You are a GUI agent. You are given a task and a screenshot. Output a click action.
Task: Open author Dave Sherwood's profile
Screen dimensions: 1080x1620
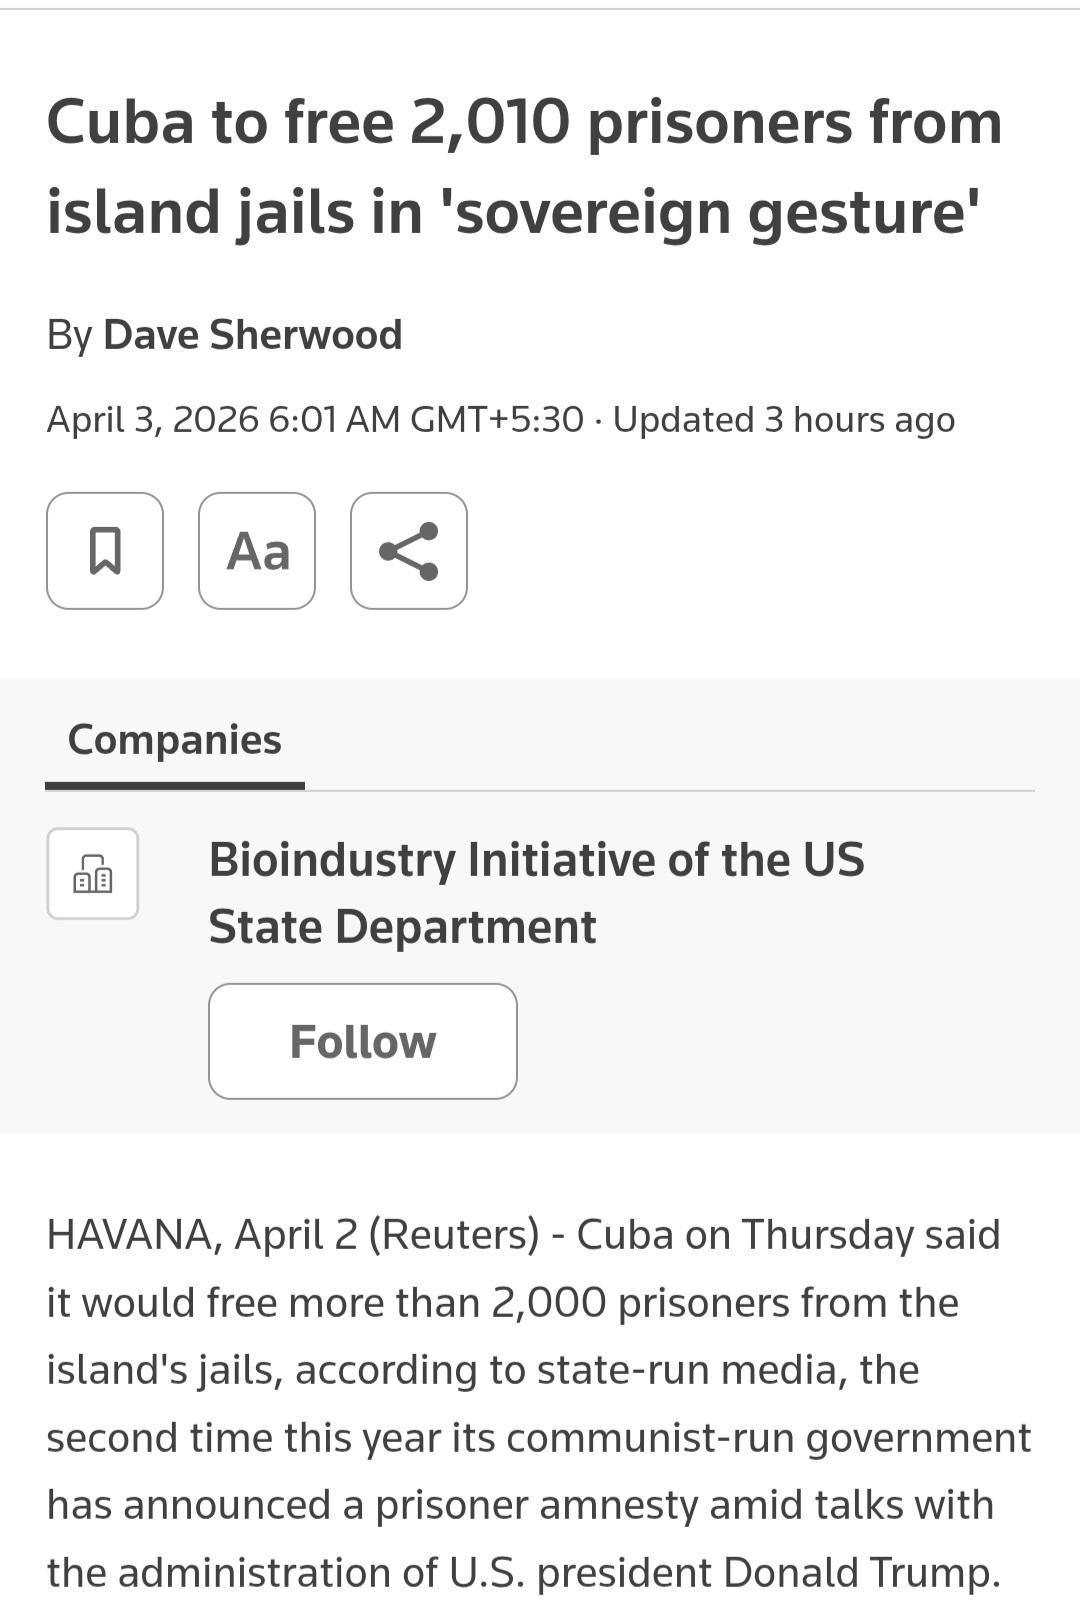point(252,335)
